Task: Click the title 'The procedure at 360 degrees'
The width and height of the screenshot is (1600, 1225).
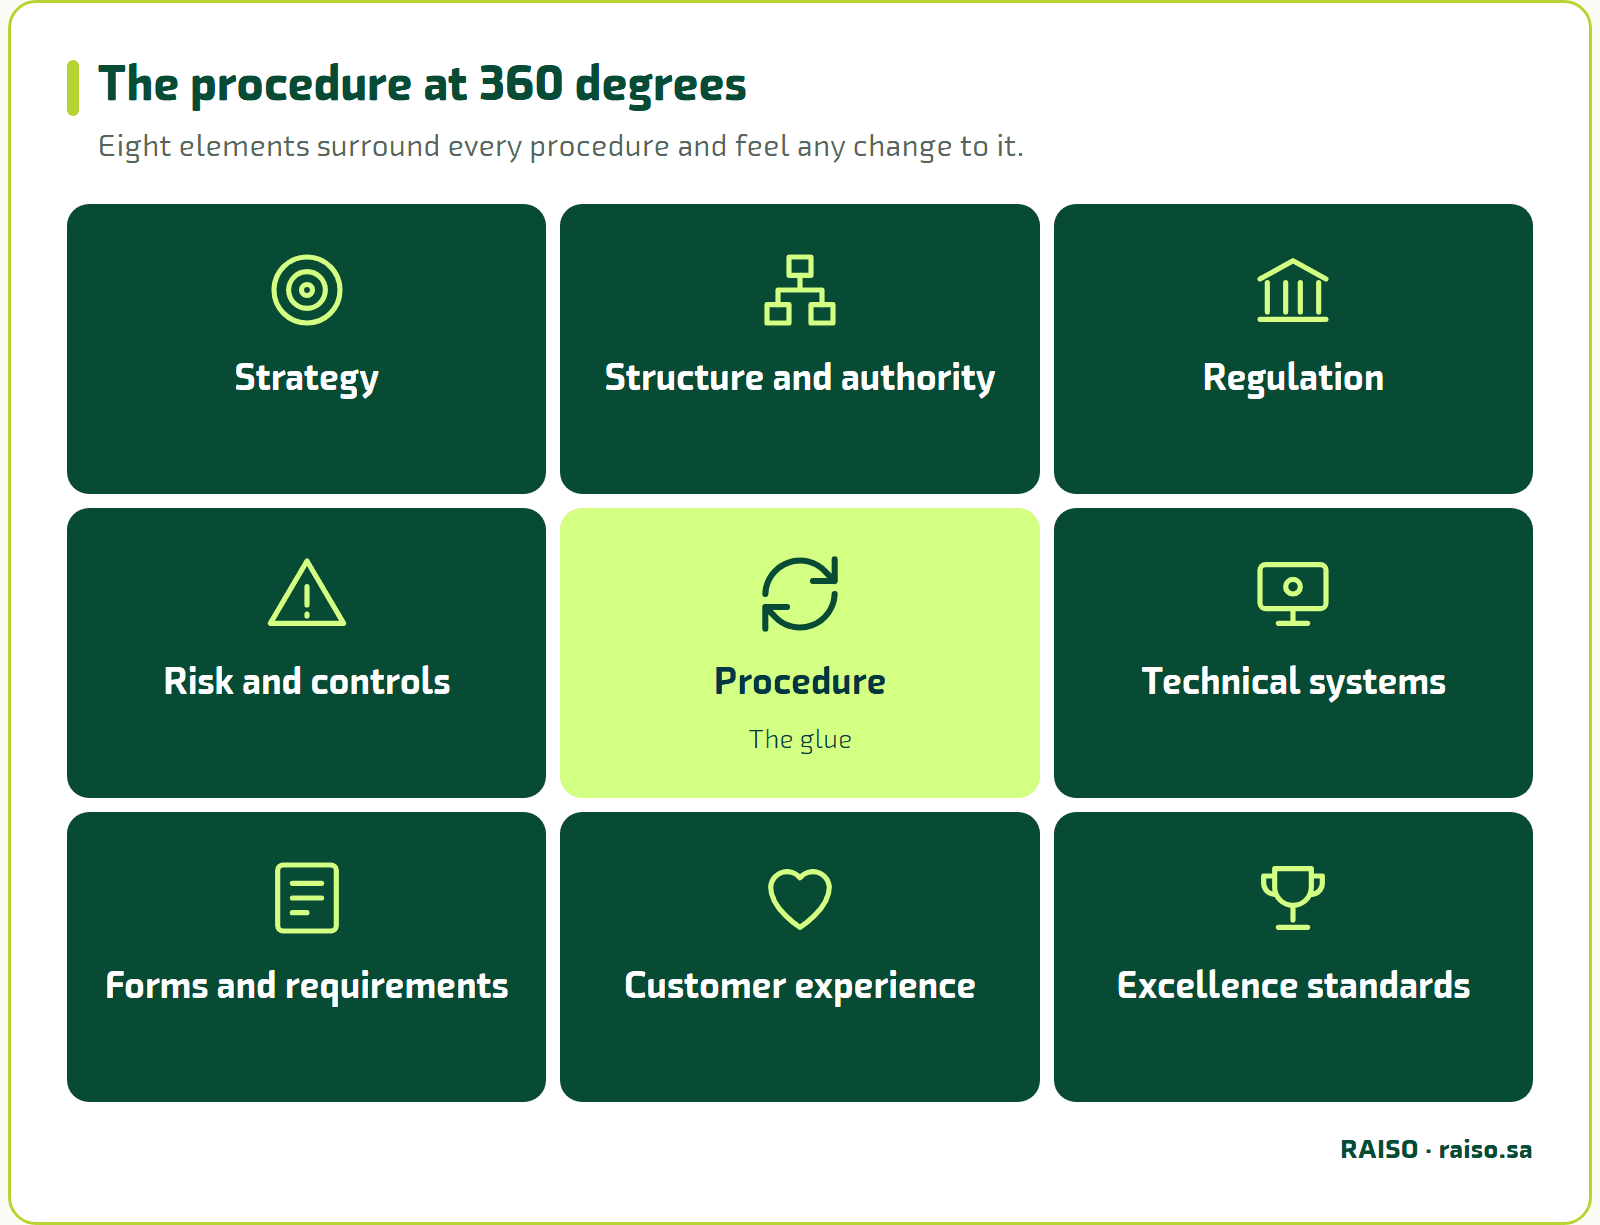Action: (422, 84)
